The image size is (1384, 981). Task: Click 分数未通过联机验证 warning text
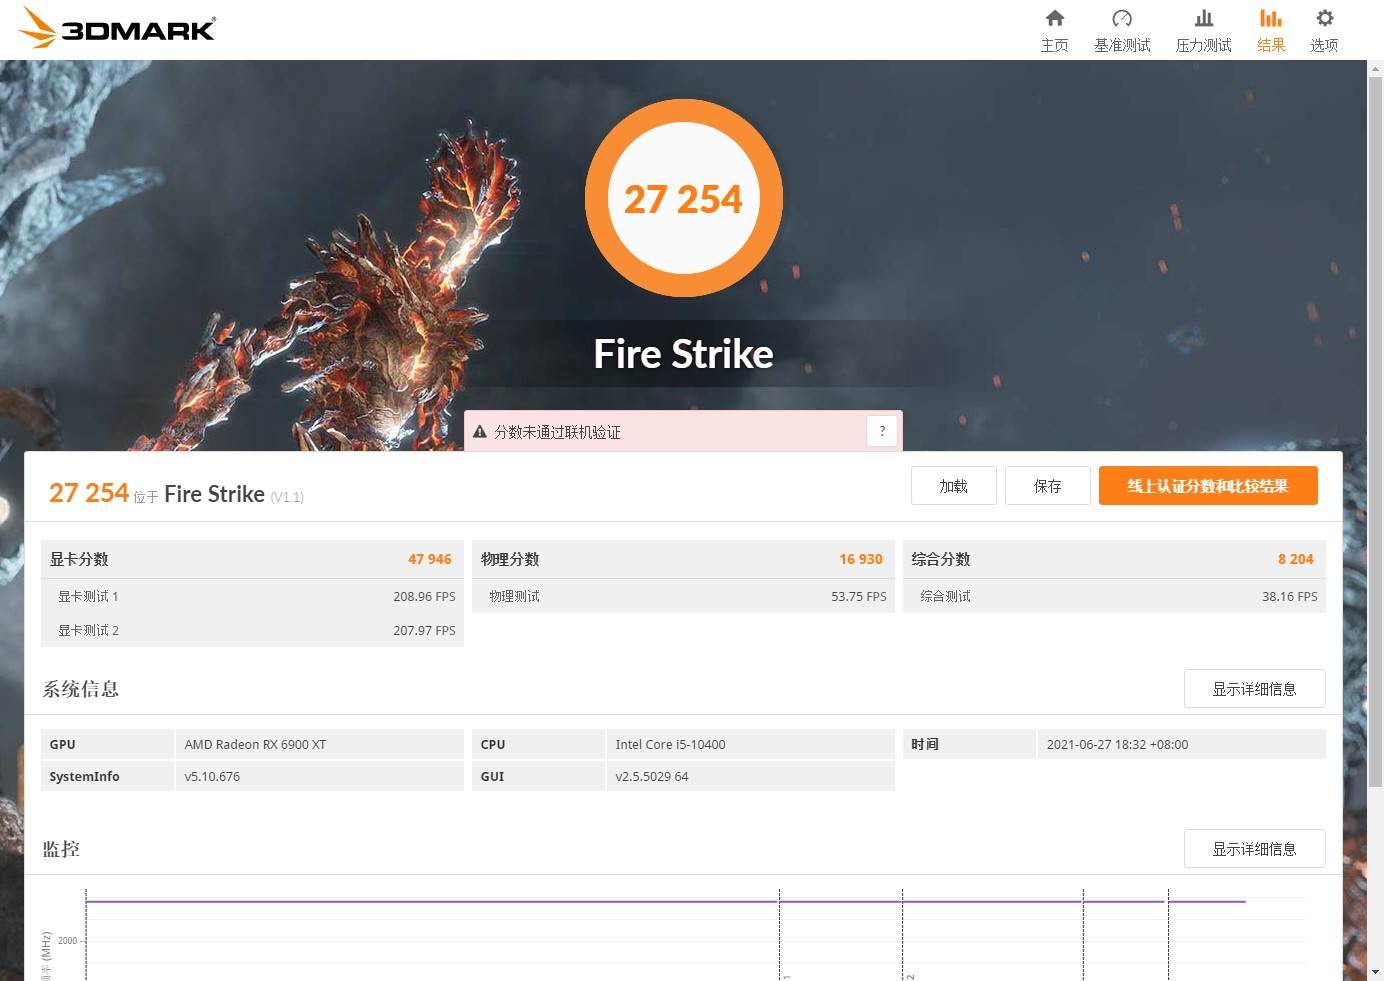[557, 432]
